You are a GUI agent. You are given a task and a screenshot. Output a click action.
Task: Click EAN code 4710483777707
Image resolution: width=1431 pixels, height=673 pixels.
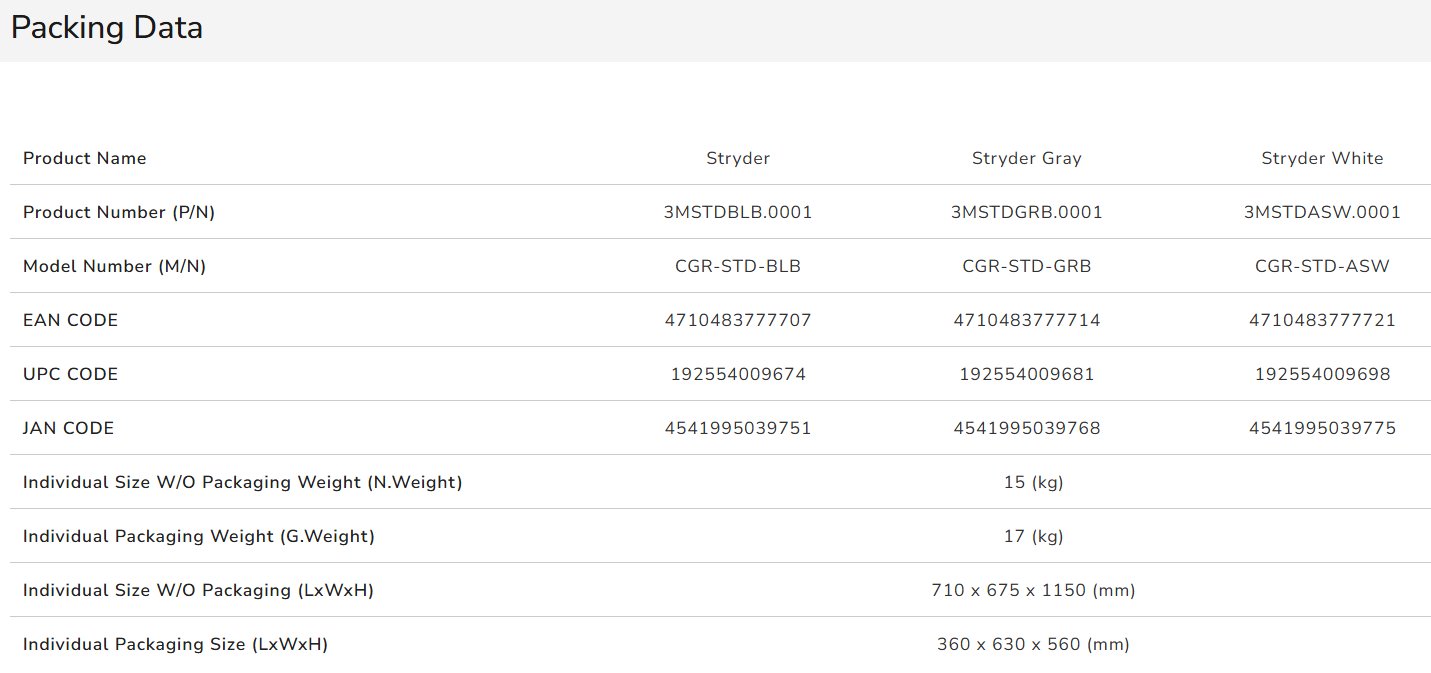(x=738, y=320)
